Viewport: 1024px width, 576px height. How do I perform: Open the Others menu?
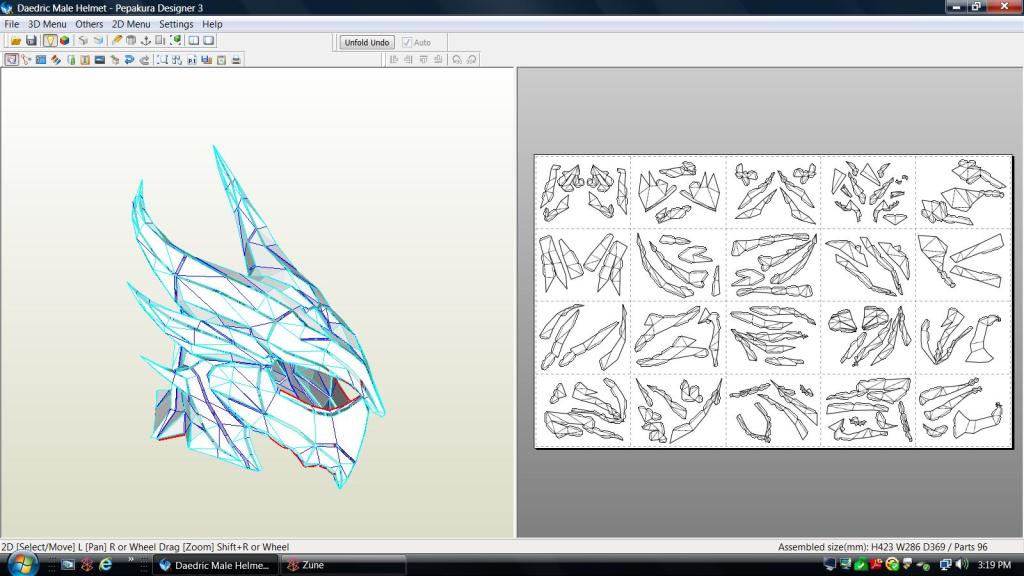pos(89,24)
